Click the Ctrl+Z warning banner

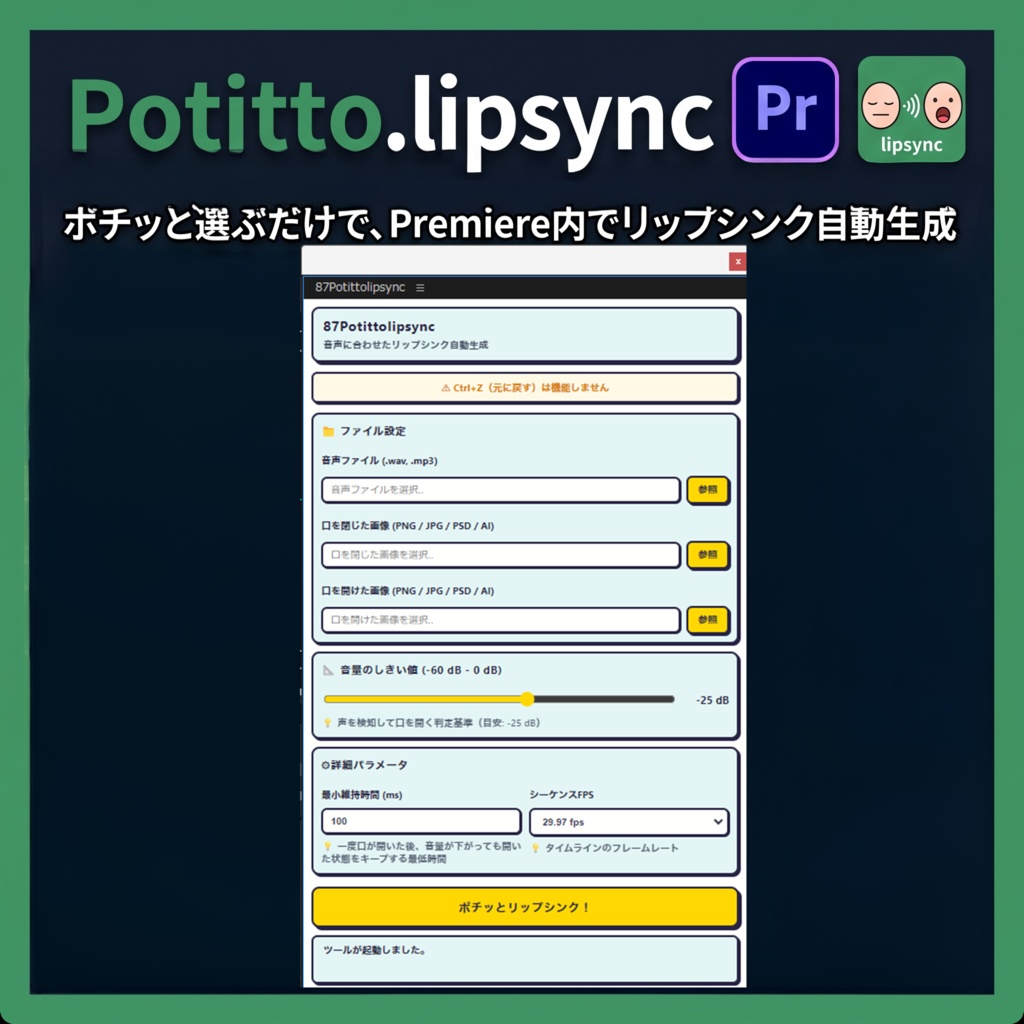pos(526,388)
